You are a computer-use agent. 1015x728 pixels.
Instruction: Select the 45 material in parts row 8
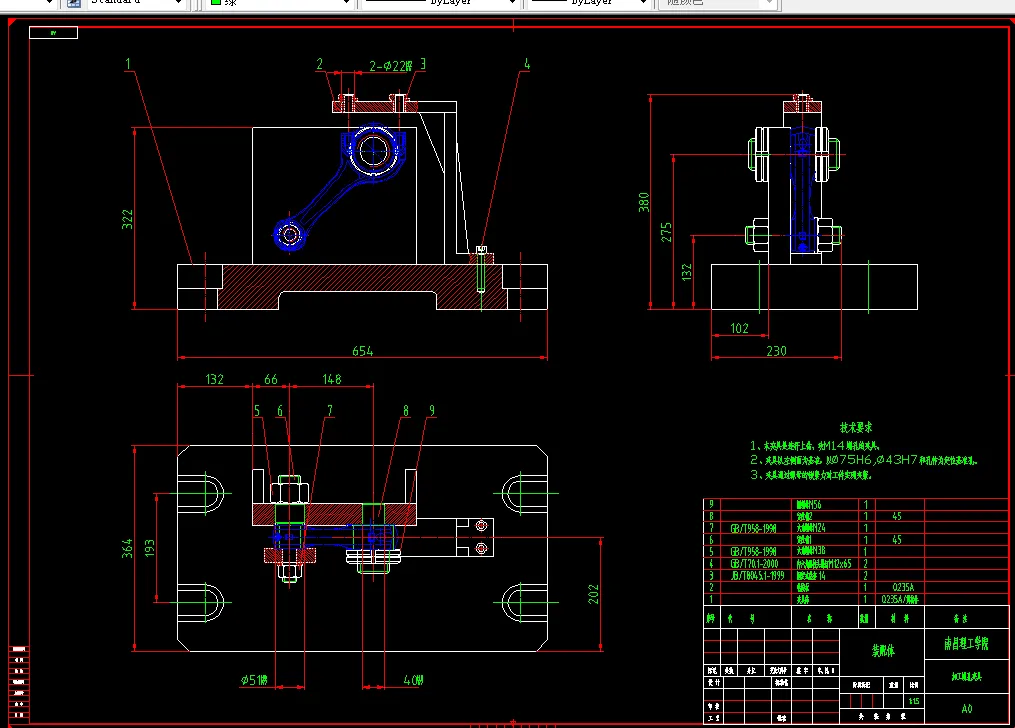[x=897, y=516]
